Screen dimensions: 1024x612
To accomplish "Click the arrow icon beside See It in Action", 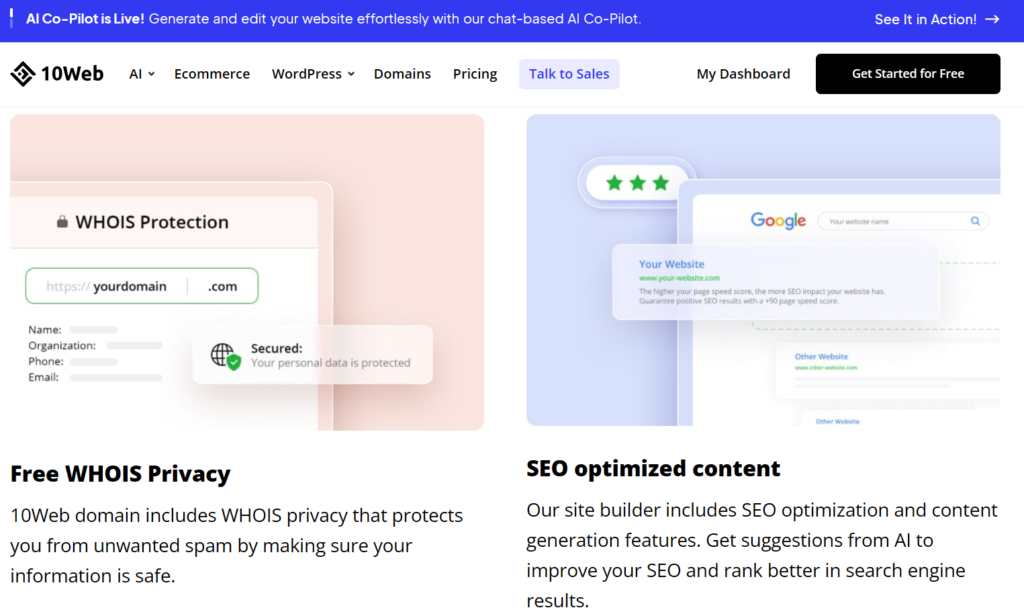I will click(x=992, y=20).
